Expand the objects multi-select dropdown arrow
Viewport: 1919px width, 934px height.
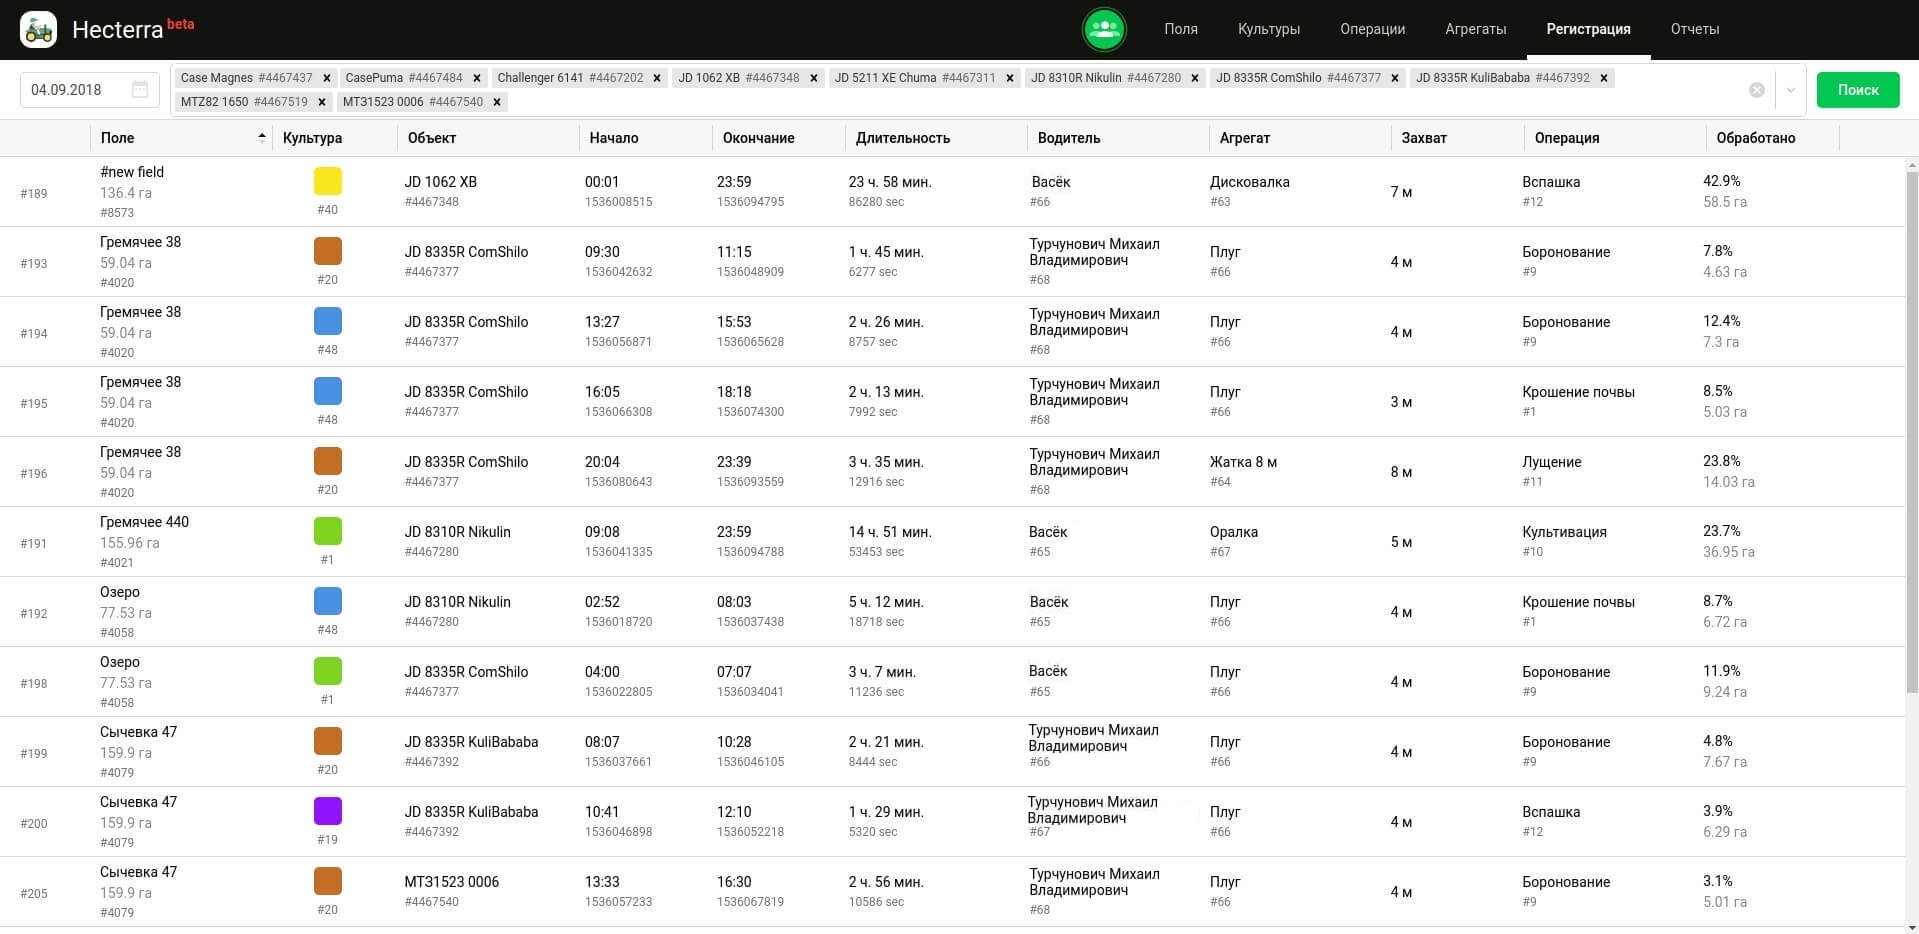(1790, 90)
